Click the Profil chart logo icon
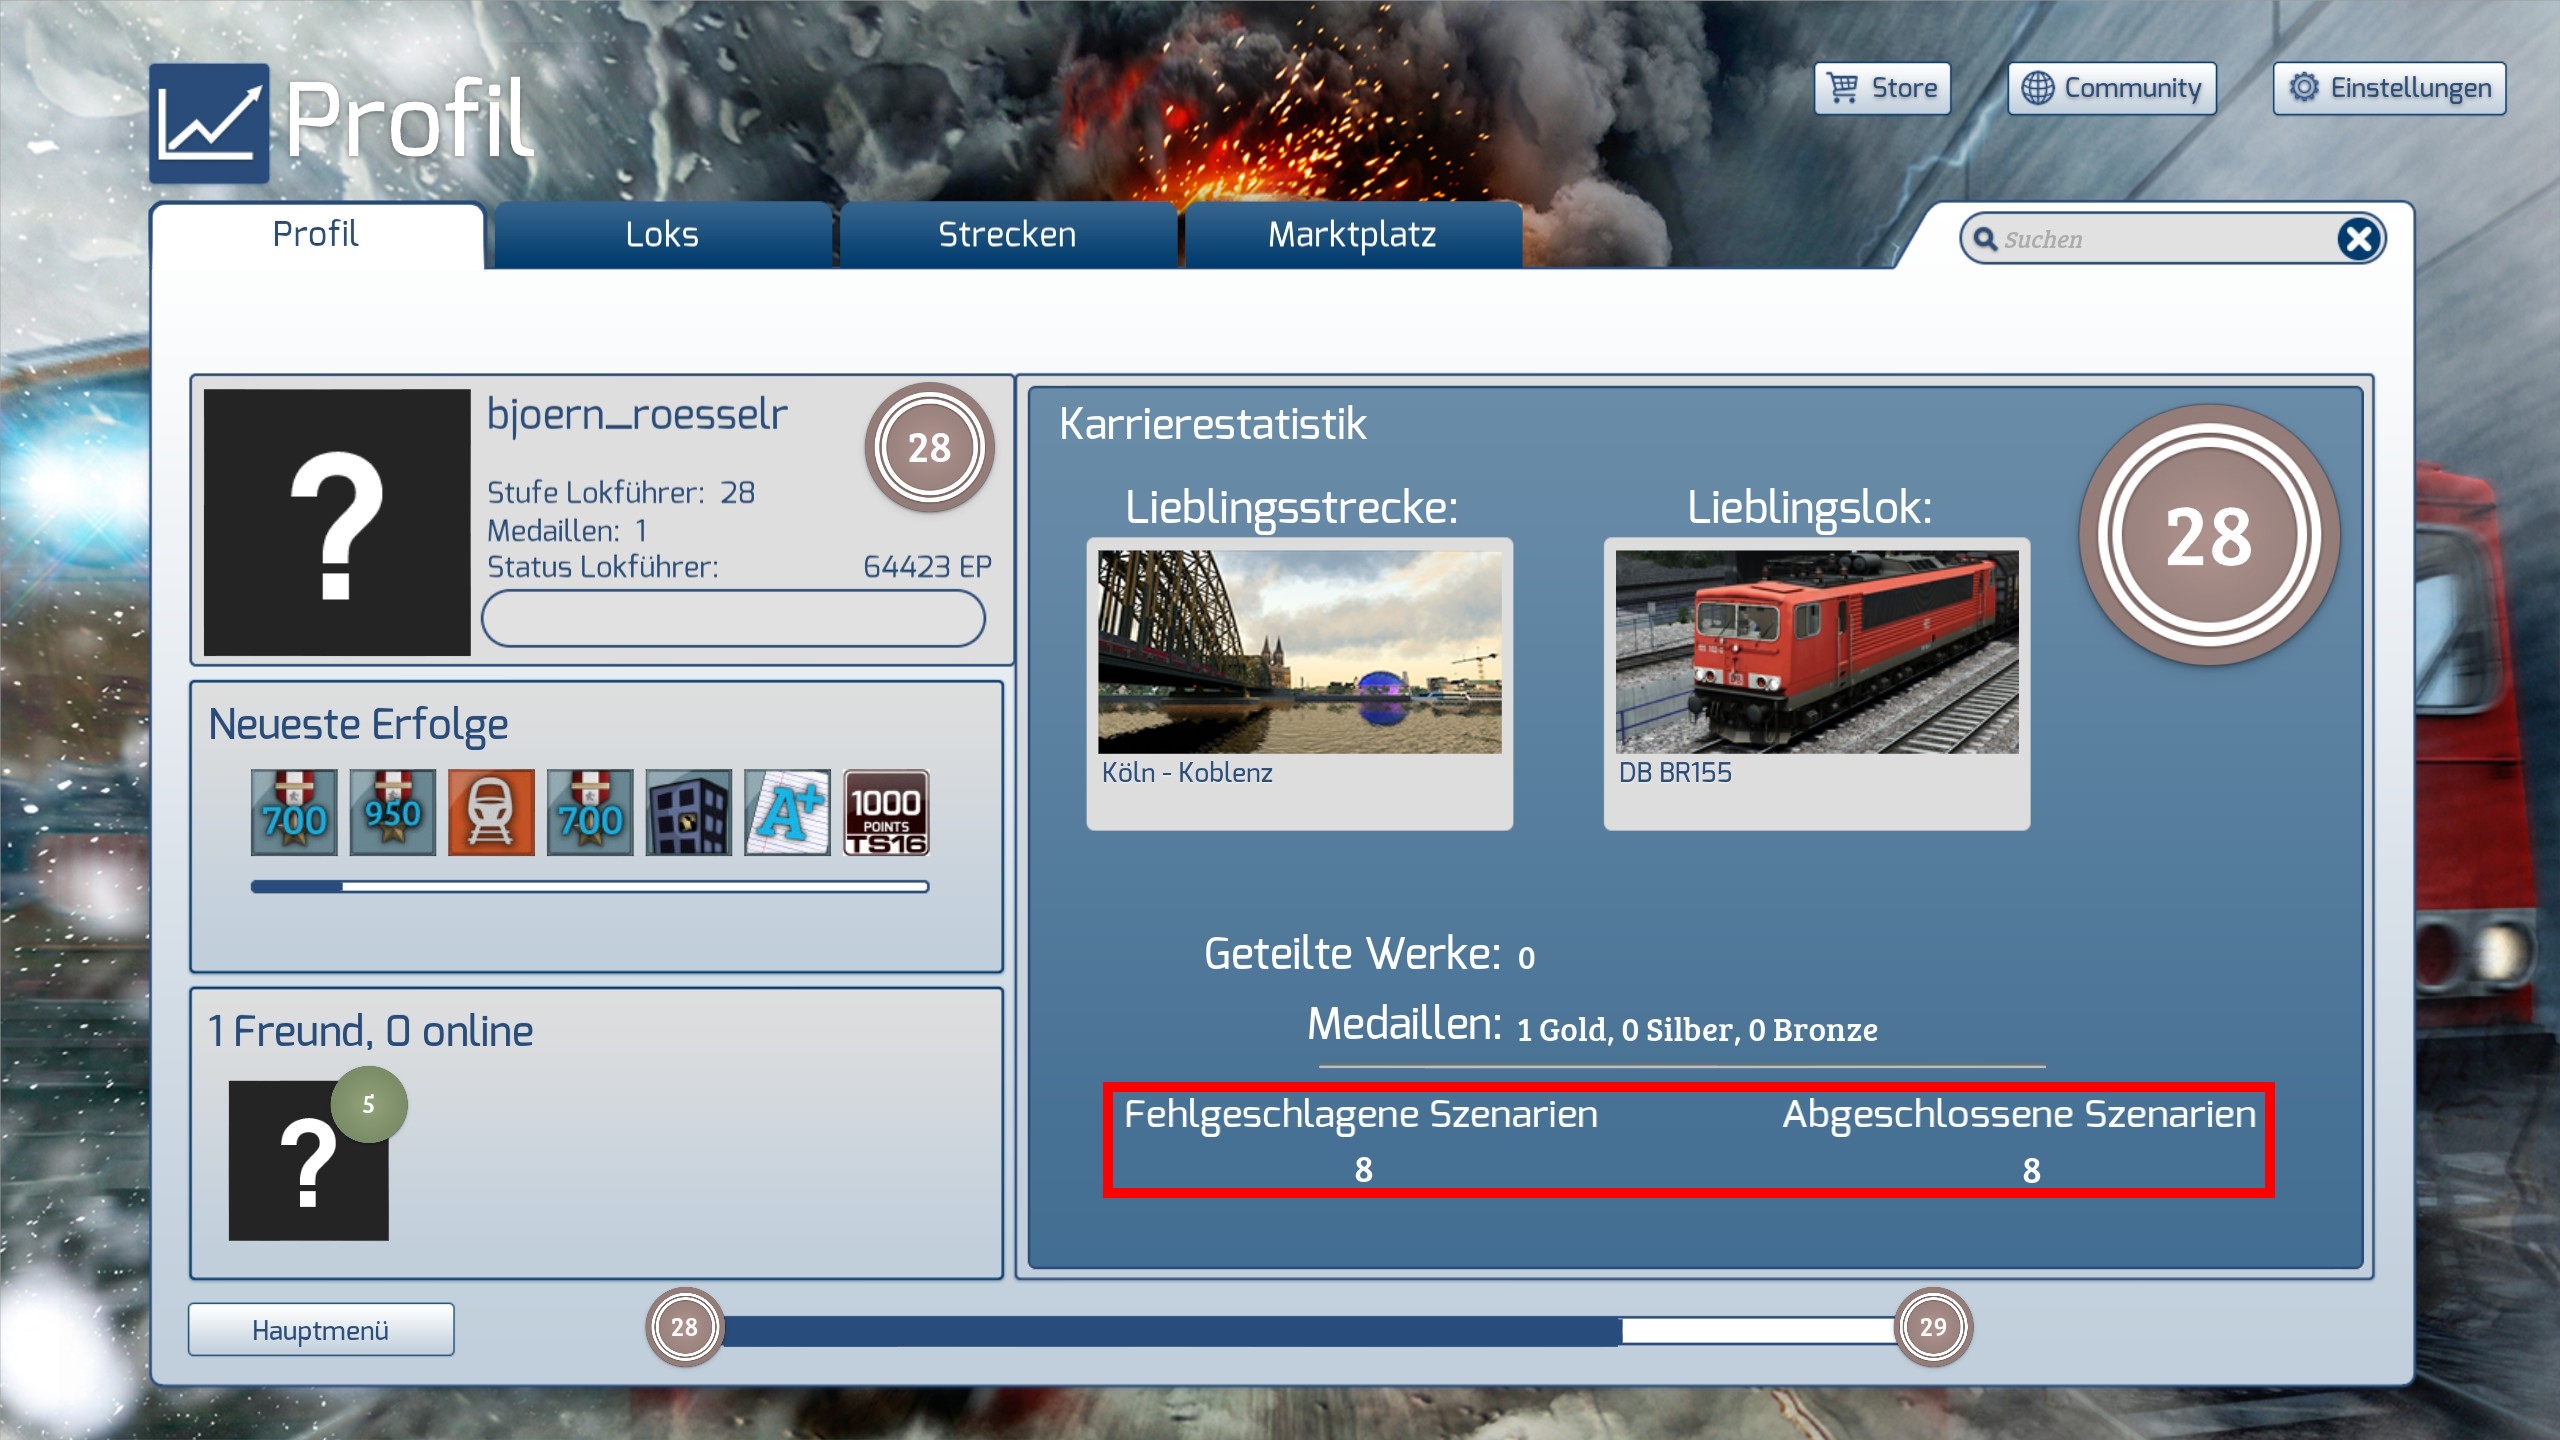This screenshot has width=2560, height=1440. 209,123
